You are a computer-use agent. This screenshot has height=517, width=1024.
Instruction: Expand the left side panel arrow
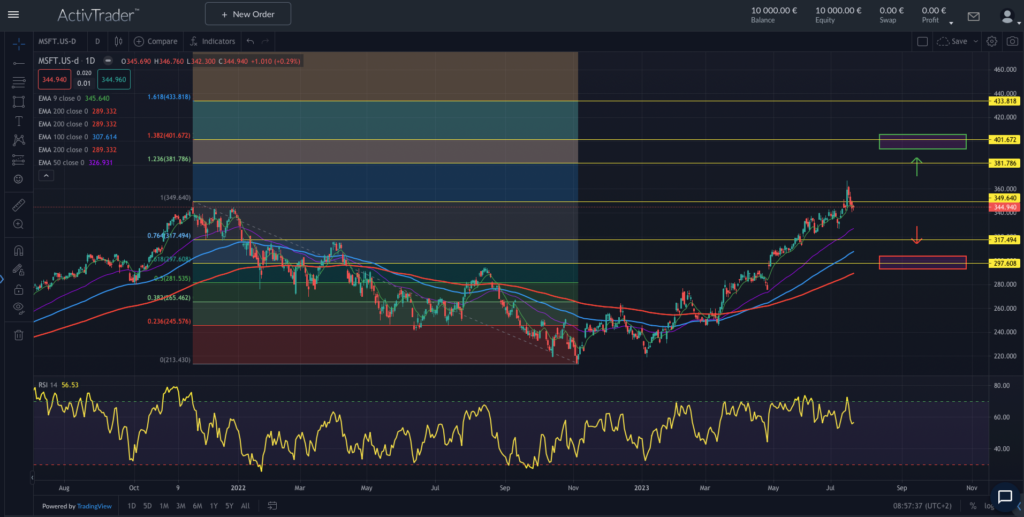[x=2, y=279]
